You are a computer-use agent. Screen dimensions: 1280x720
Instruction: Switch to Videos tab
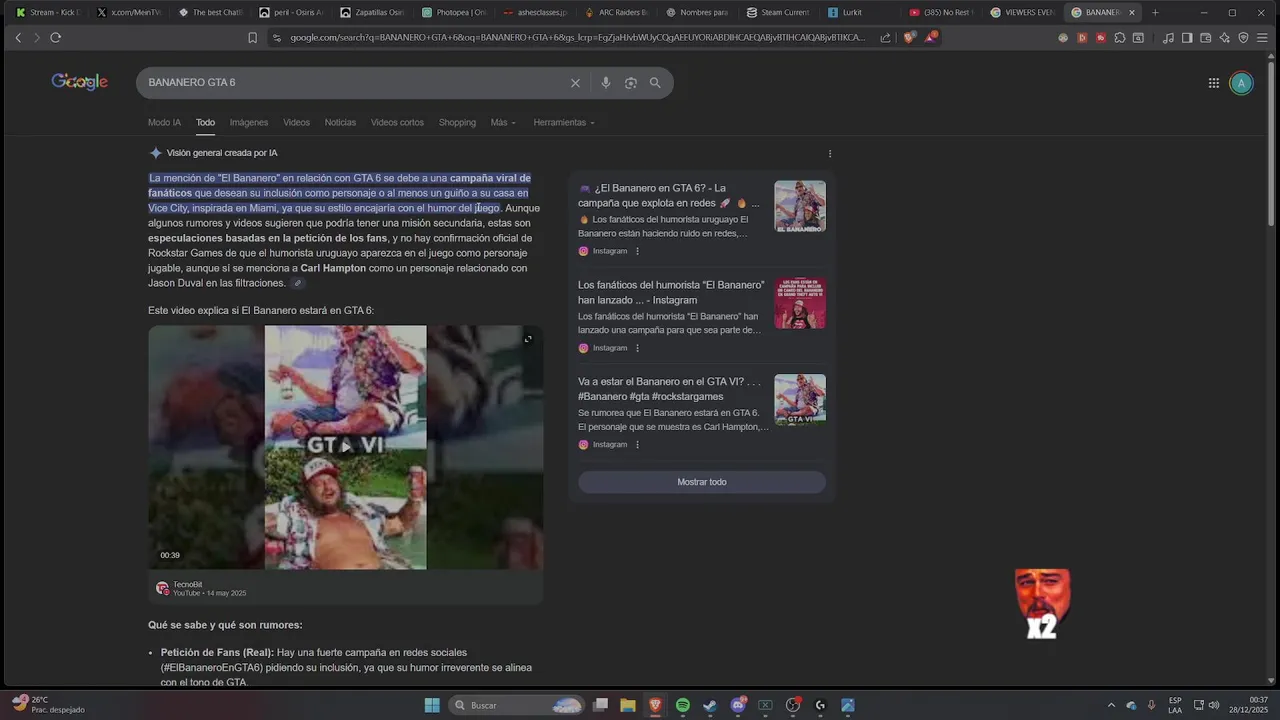tap(296, 123)
